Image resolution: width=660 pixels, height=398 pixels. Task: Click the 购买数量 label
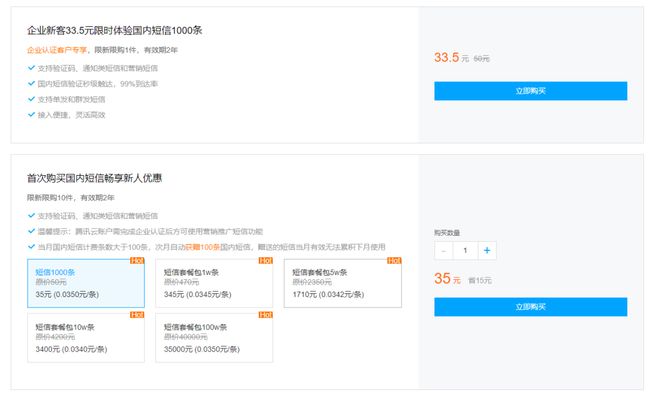tap(447, 233)
